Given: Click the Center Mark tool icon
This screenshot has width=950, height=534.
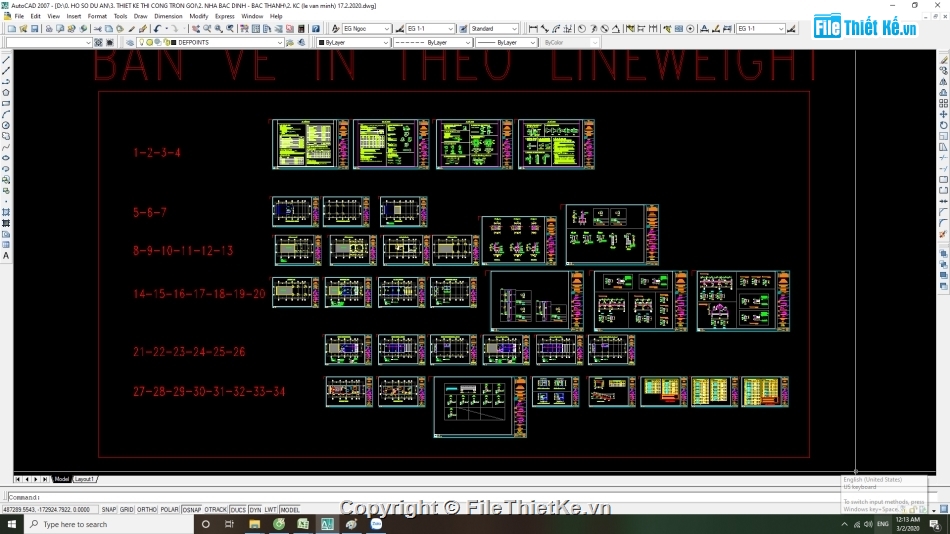Looking at the screenshot, I should (x=690, y=28).
